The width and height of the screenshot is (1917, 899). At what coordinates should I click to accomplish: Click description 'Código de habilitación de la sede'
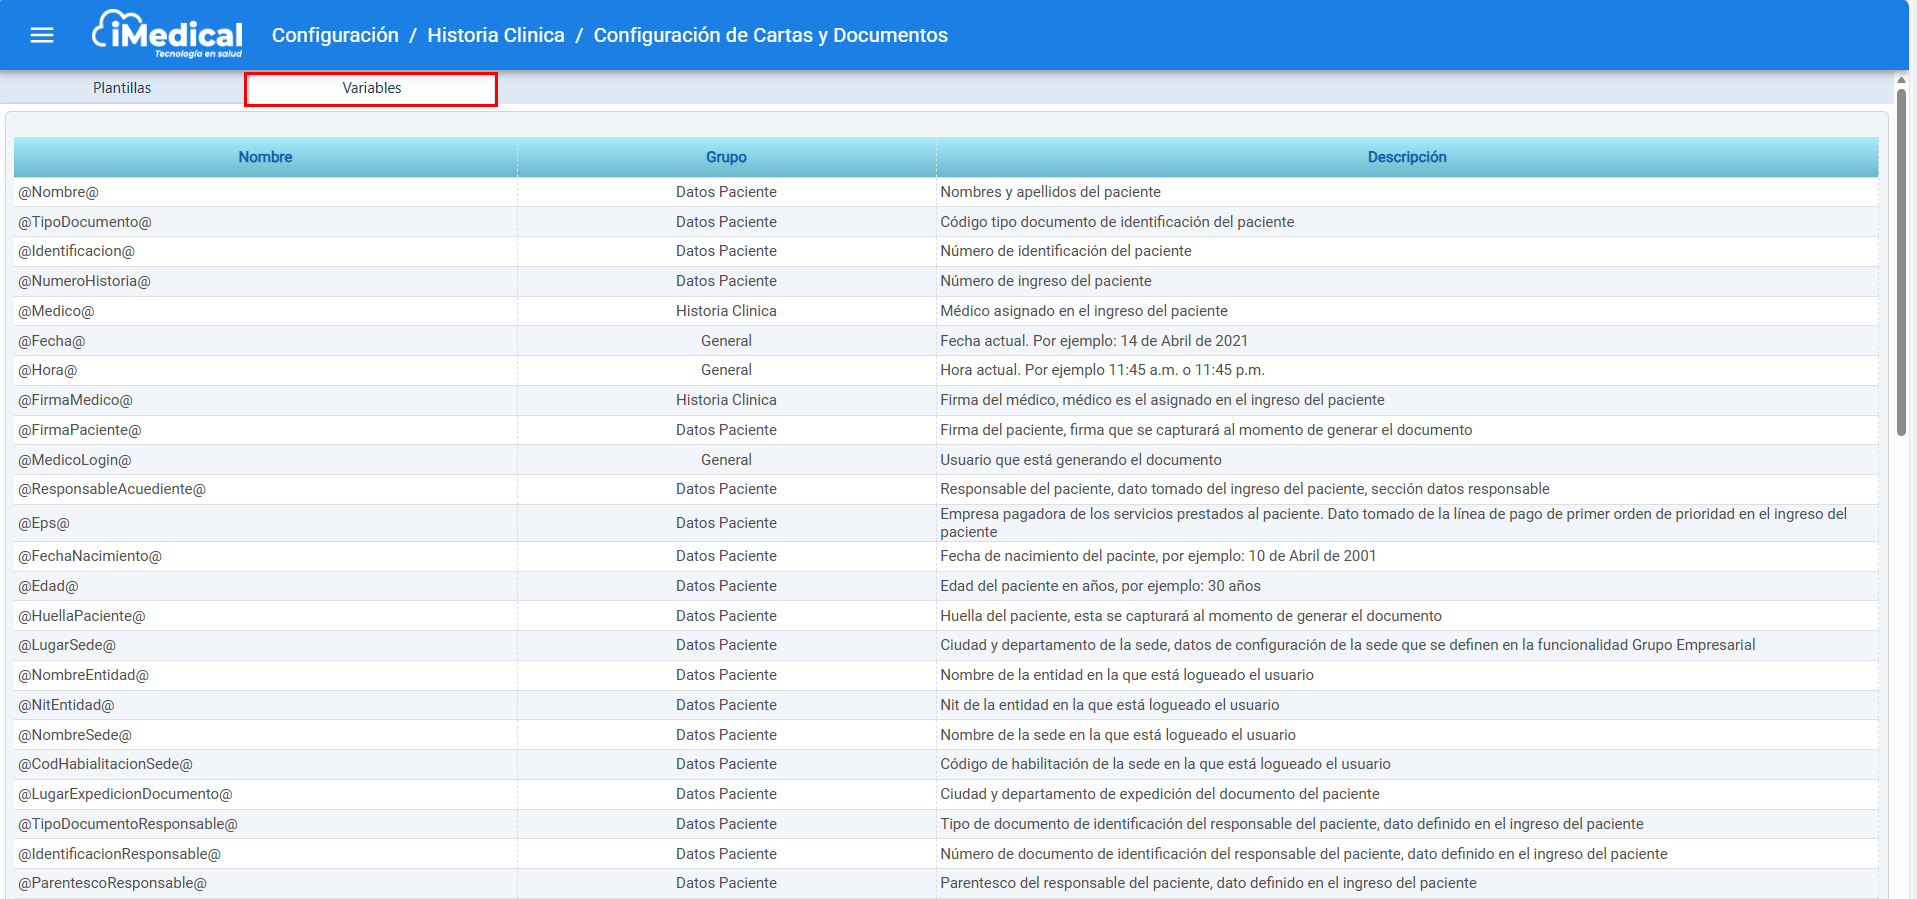[1165, 764]
